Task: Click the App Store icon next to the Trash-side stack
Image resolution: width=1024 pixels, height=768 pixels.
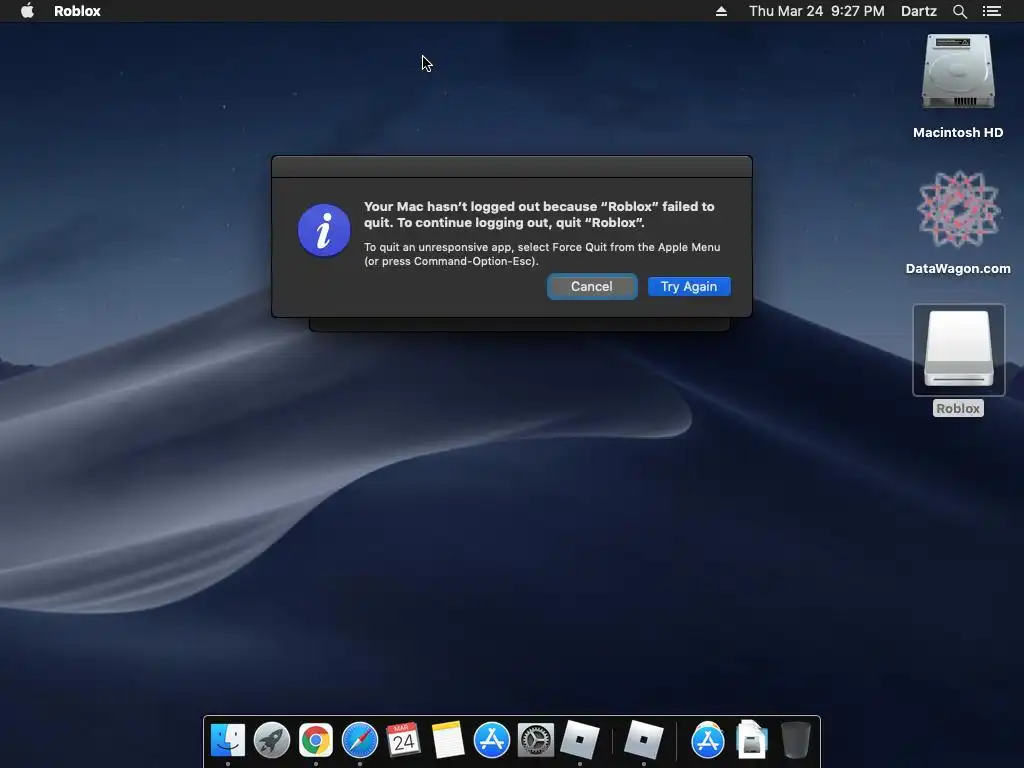Action: 707,740
